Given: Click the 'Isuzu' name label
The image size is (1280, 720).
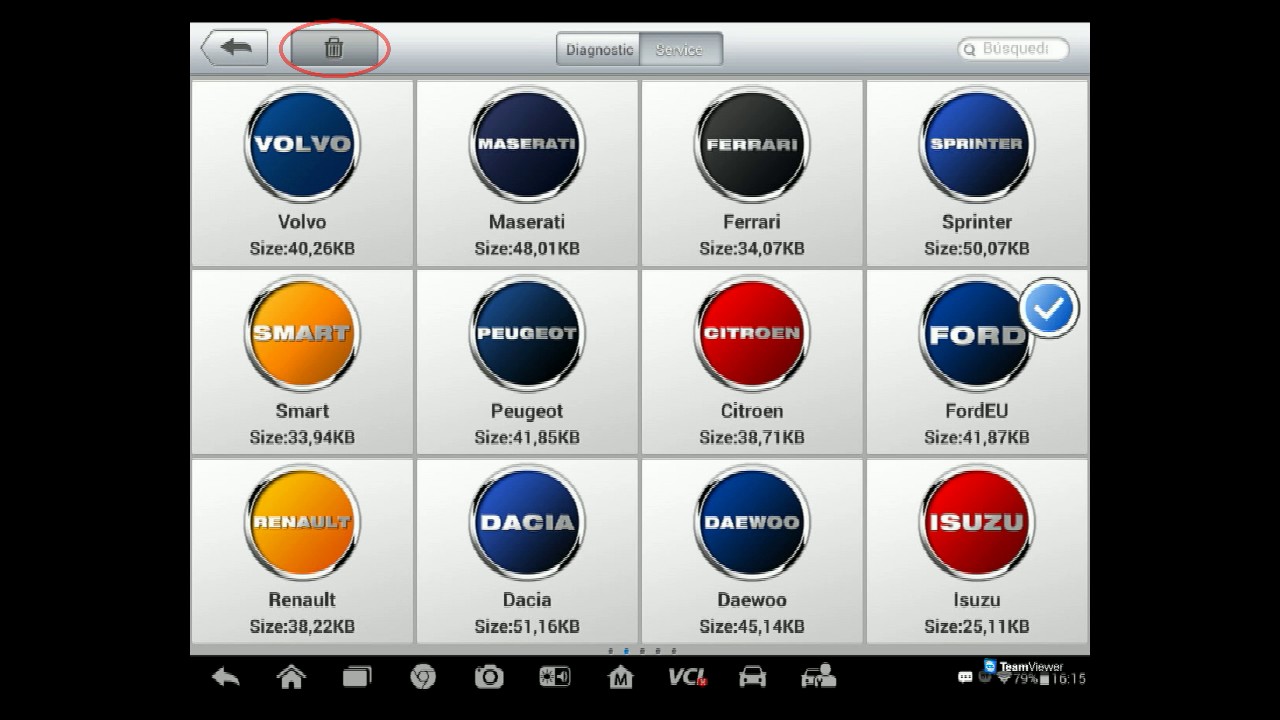Looking at the screenshot, I should 977,600.
